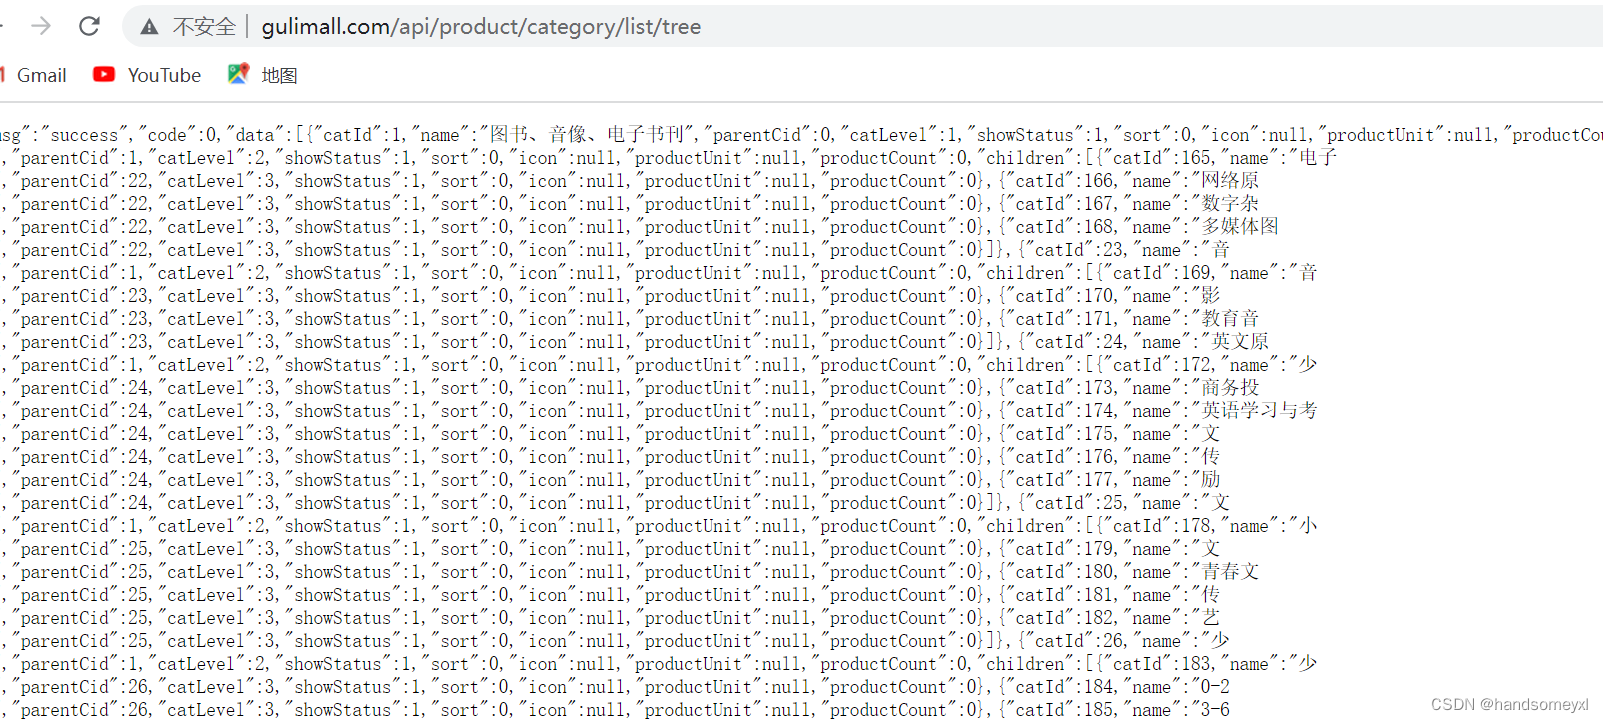The image size is (1603, 723).
Task: Open the Gmail bookmark
Action: pos(41,75)
